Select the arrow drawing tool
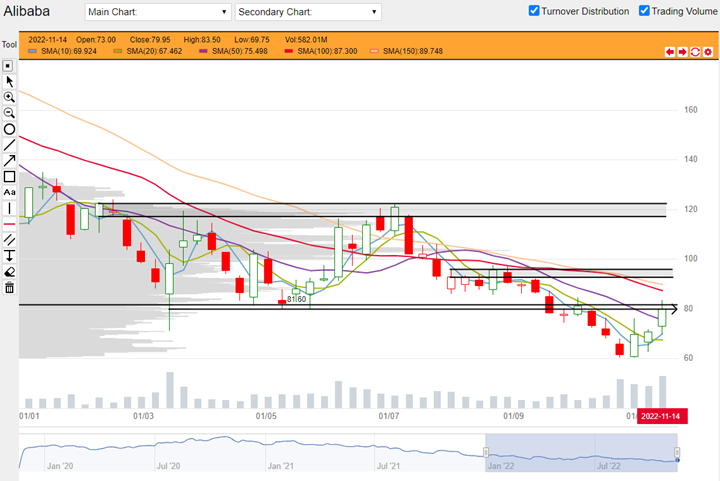Viewport: 720px width, 481px height. tap(9, 161)
